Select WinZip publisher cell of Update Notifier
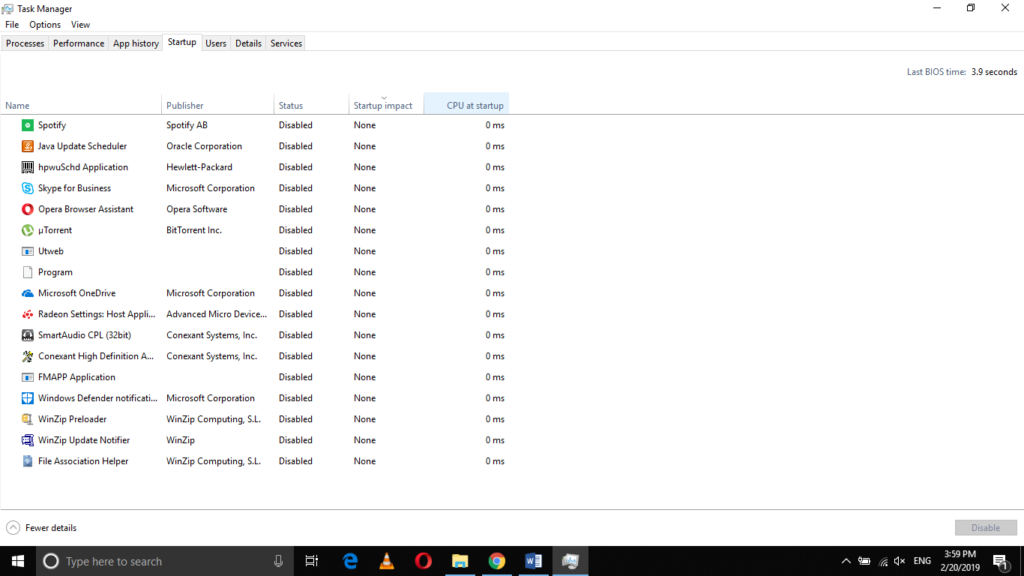The height and width of the screenshot is (576, 1024). 180,440
